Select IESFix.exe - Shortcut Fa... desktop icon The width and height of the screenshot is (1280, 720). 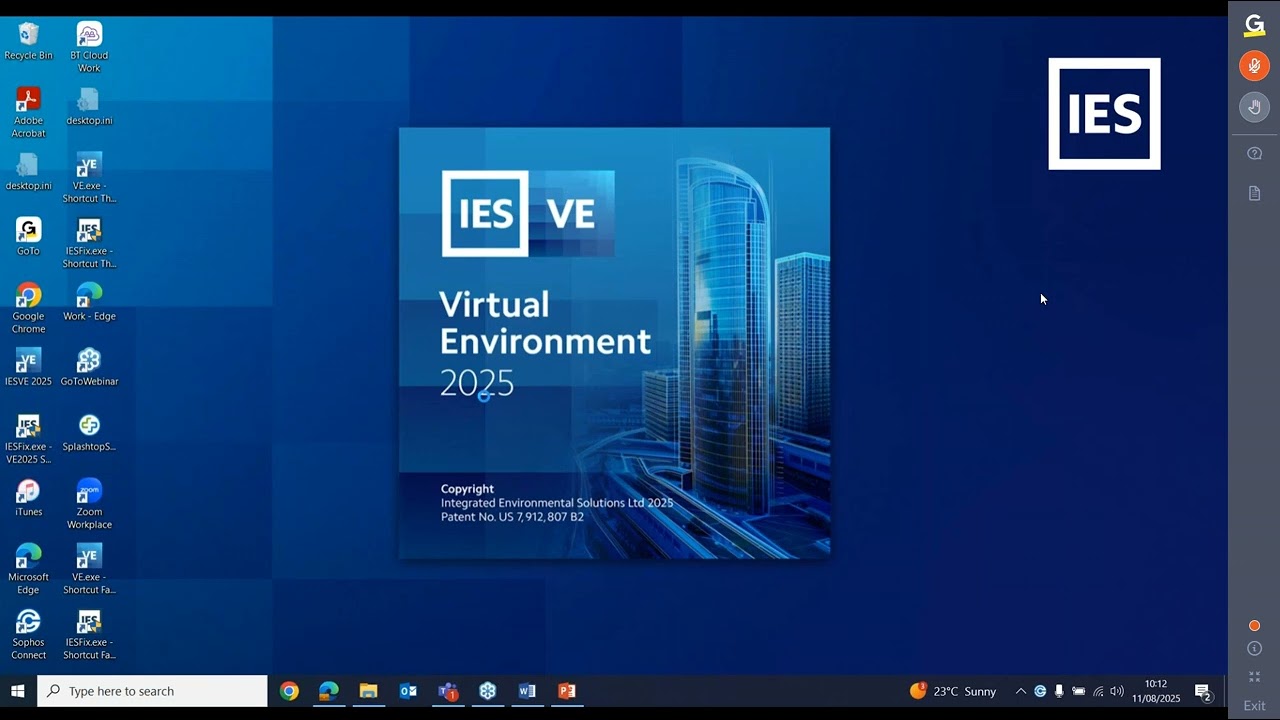click(x=89, y=635)
